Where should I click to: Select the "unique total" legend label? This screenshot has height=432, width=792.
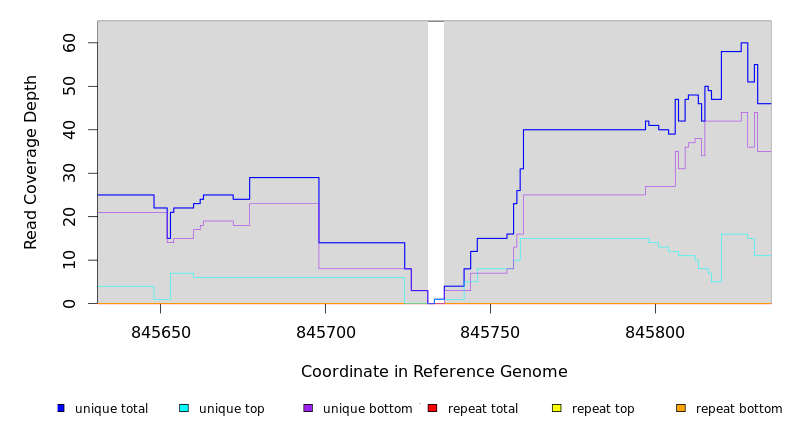pos(111,409)
